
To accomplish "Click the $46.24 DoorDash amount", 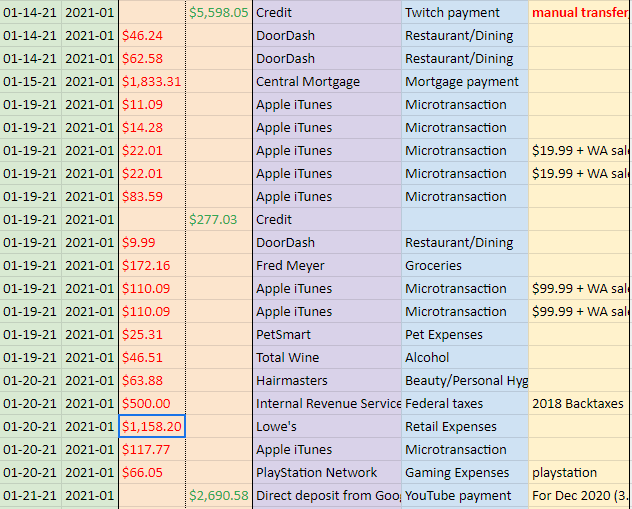I will coord(152,35).
